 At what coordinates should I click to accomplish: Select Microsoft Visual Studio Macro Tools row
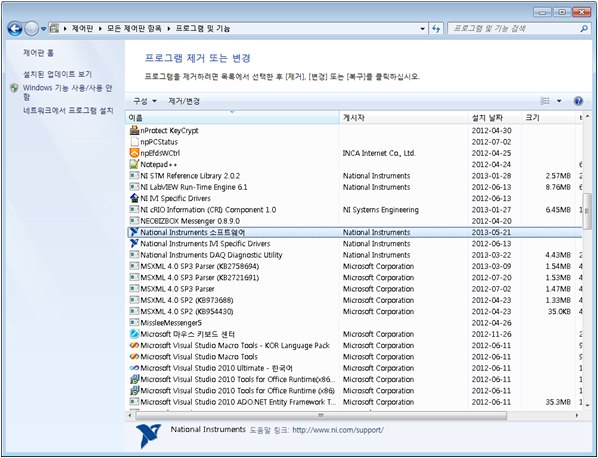click(355, 357)
